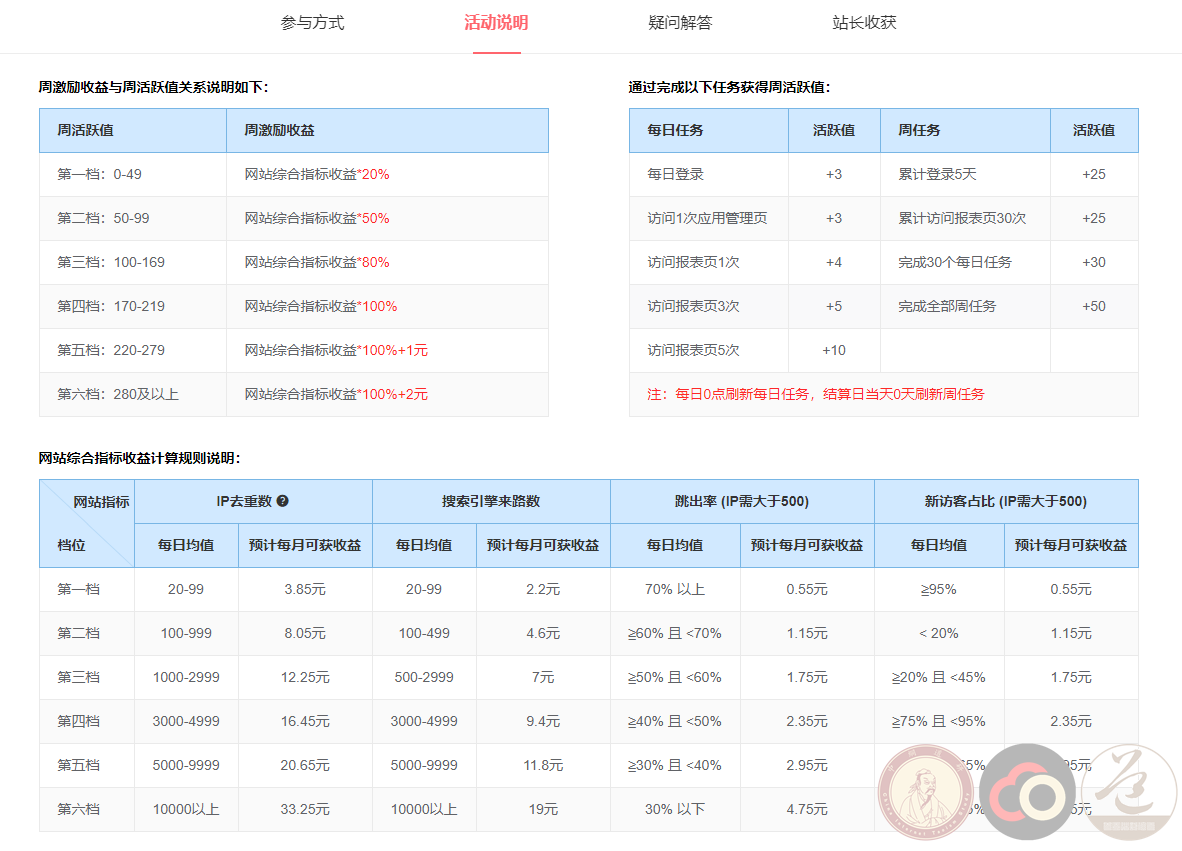Select the 1000-2999 daily average cell
1182x851 pixels.
(186, 678)
